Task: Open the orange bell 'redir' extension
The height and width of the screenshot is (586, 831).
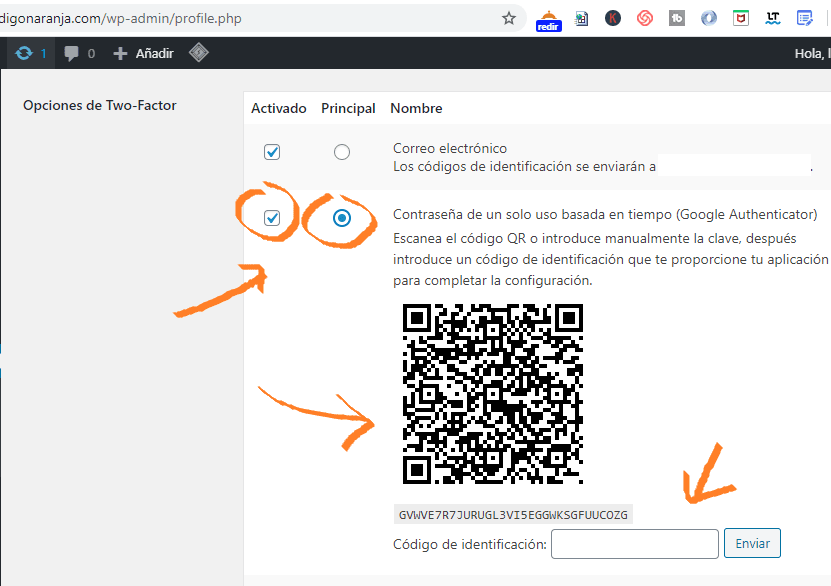Action: [549, 20]
